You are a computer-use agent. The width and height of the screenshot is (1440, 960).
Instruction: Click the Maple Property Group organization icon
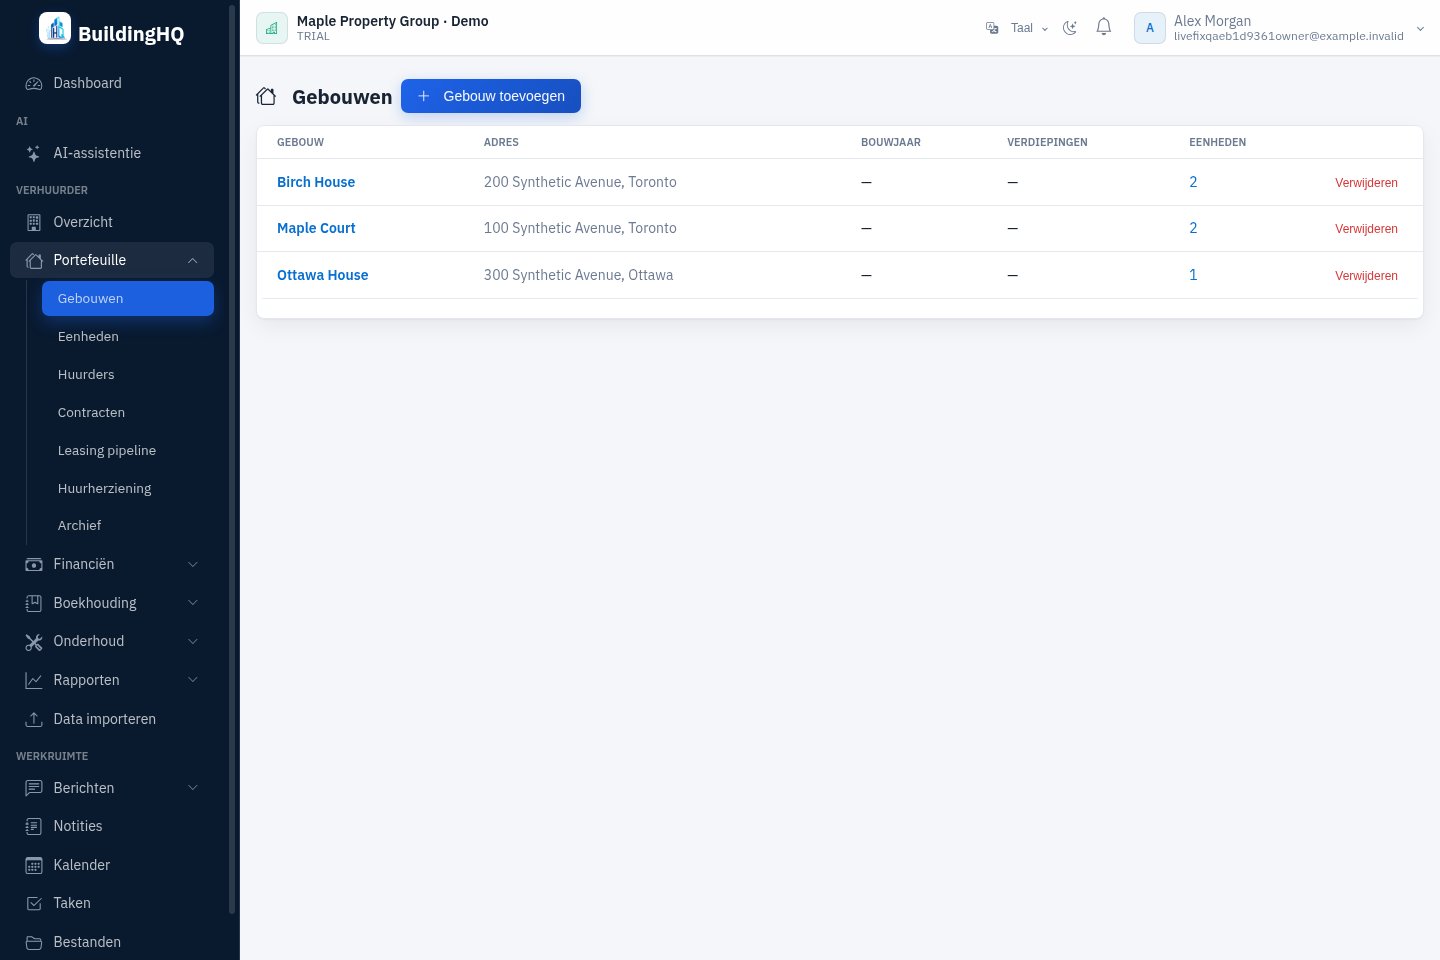[272, 28]
